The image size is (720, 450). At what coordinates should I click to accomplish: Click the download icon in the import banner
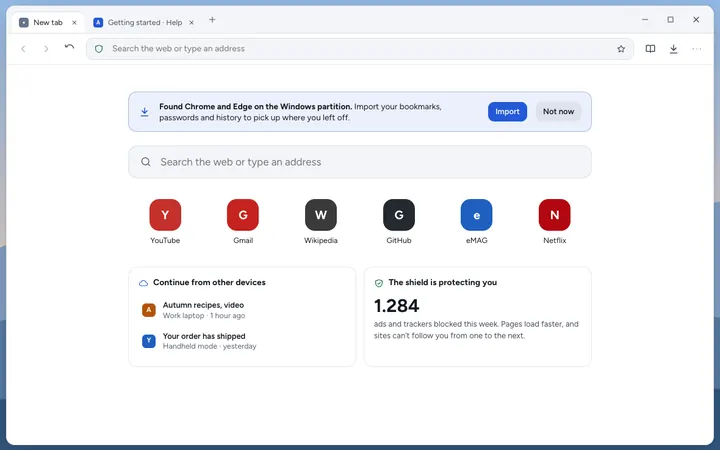[145, 112]
